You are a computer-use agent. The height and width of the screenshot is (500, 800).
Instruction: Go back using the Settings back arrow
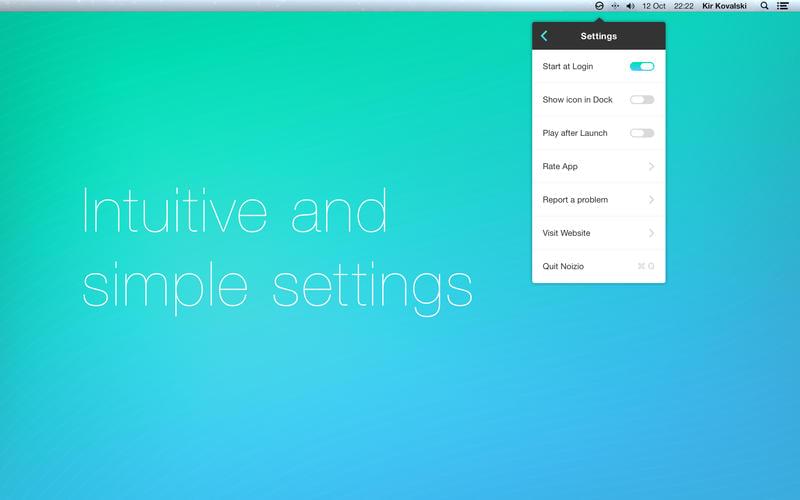544,36
